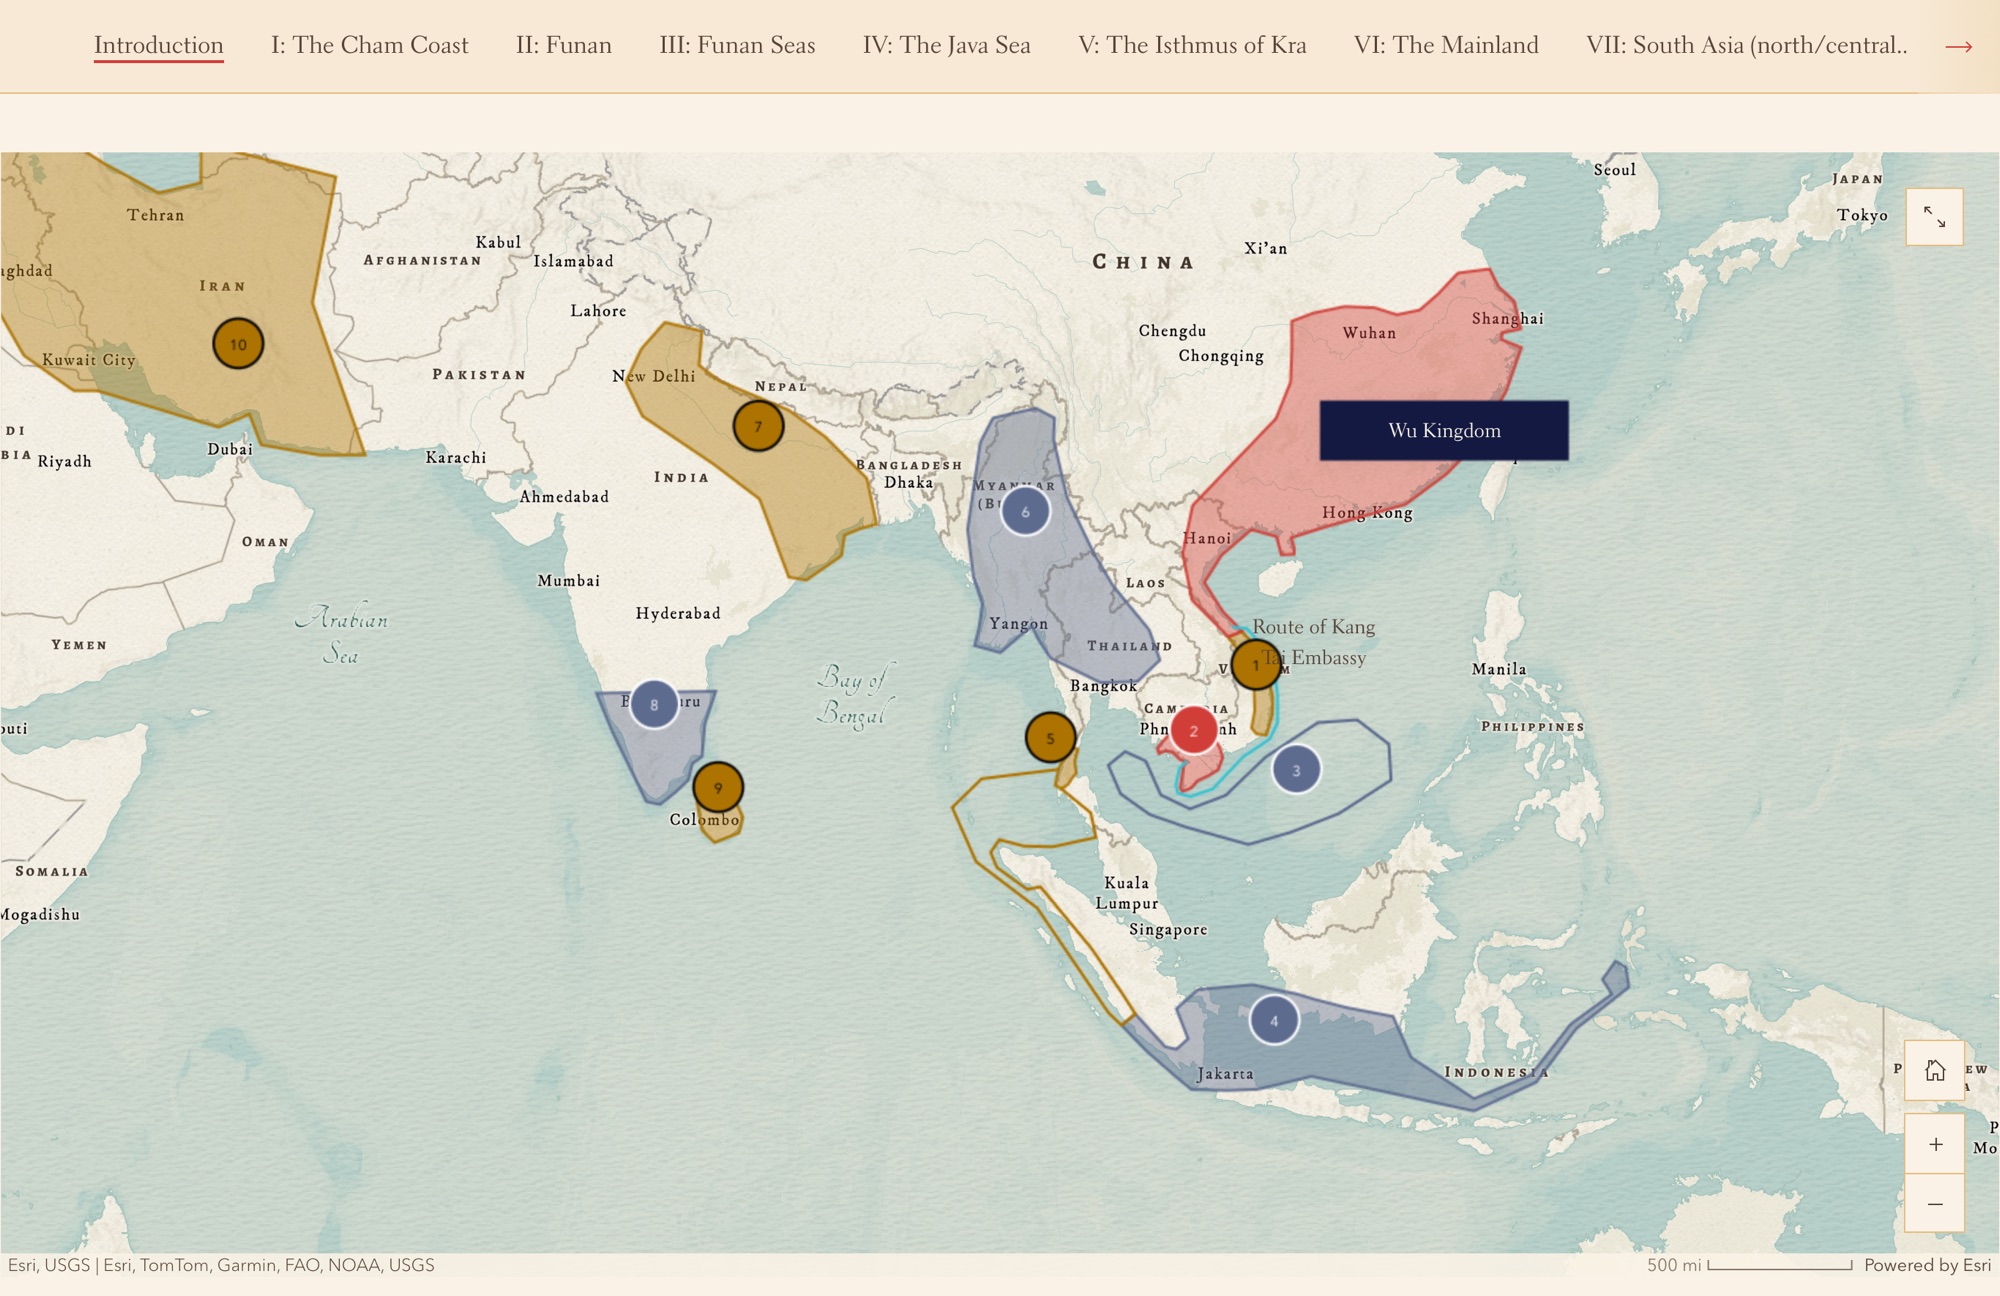Click map marker 5 on Isthmus of Kra
The height and width of the screenshot is (1296, 2000).
pyautogui.click(x=1050, y=738)
